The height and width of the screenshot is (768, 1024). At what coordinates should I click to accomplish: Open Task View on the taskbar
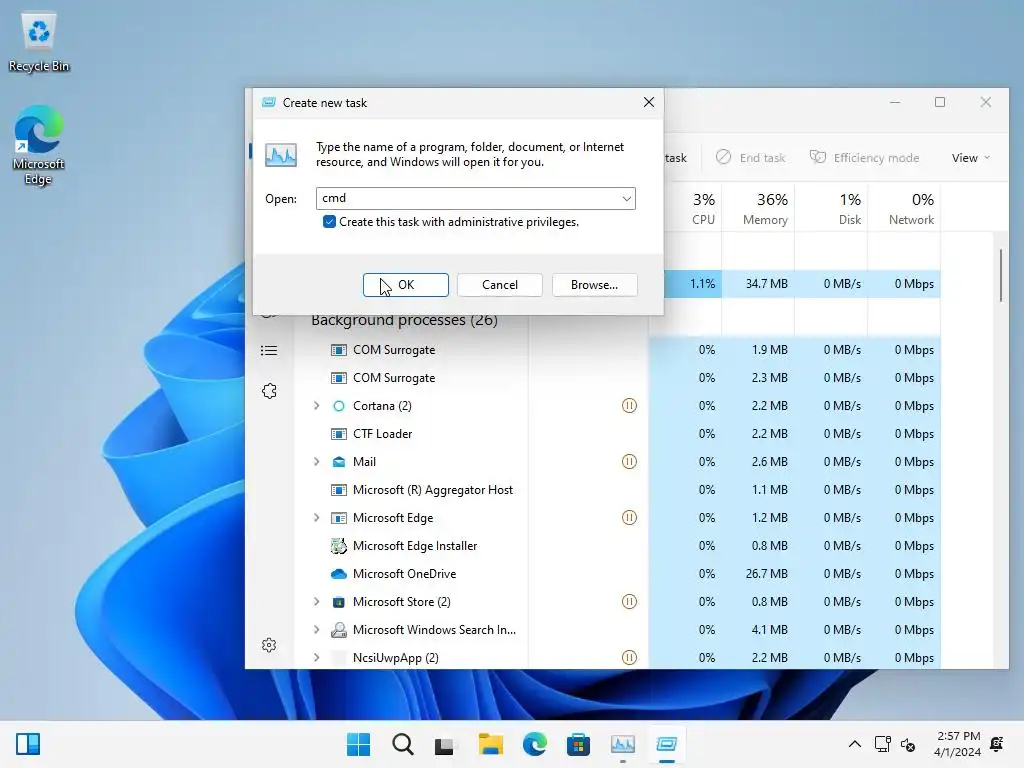click(445, 745)
